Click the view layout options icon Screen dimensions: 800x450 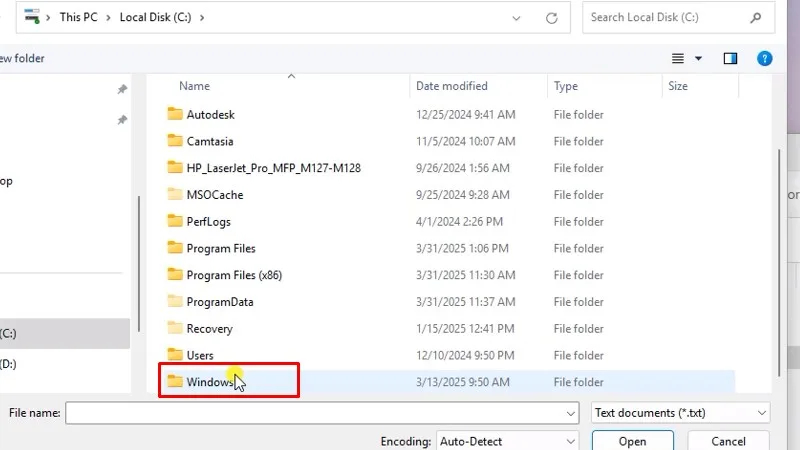678,59
